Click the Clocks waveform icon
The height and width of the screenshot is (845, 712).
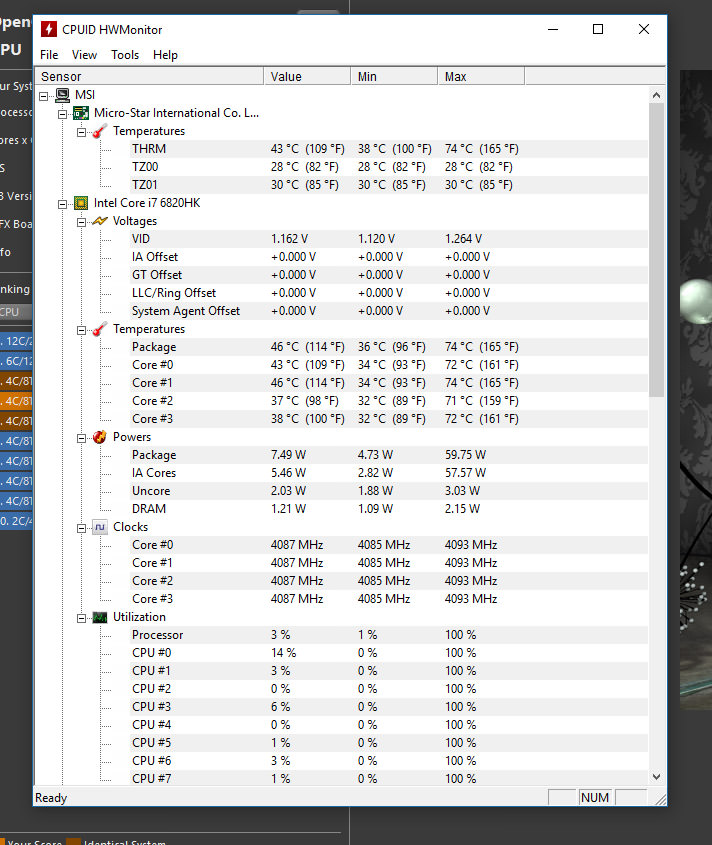[x=100, y=527]
